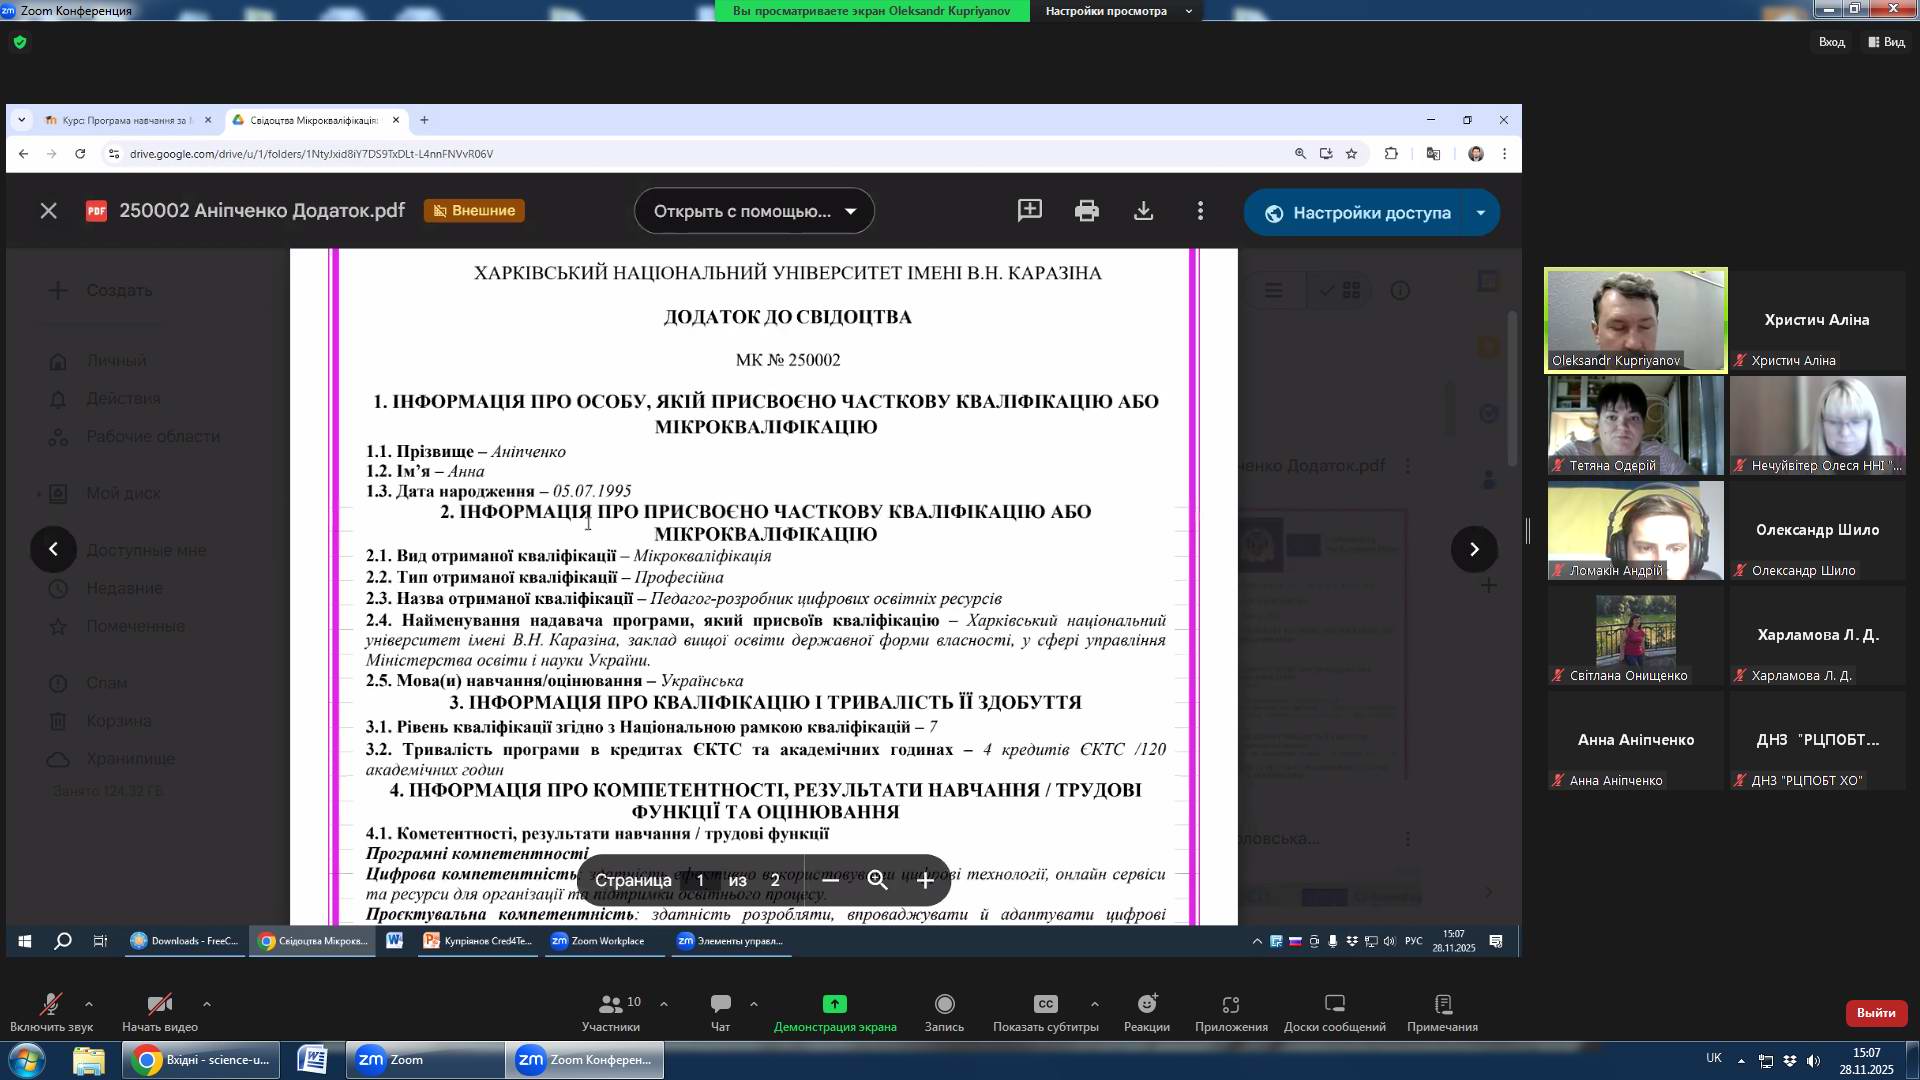Click the taskbar volume speaker icon
This screenshot has width=1920, height=1080.
coord(1813,1061)
